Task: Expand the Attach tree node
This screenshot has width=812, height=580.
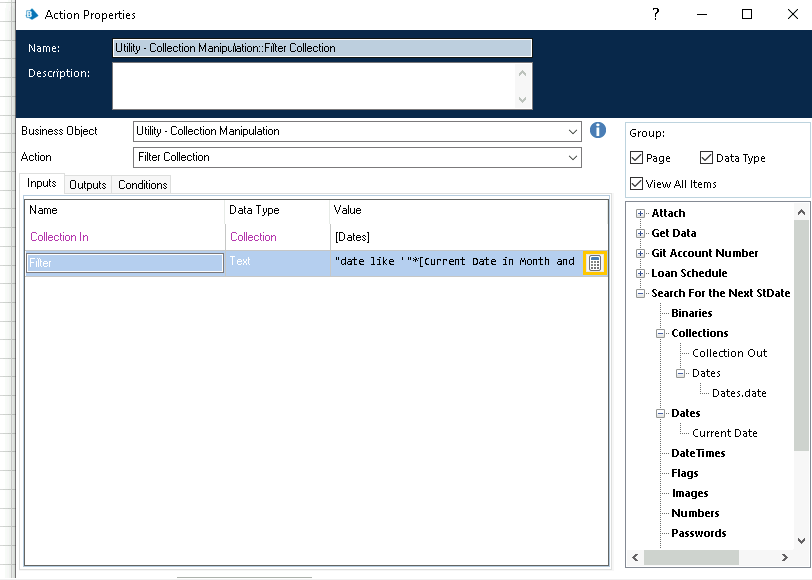Action: 641,213
